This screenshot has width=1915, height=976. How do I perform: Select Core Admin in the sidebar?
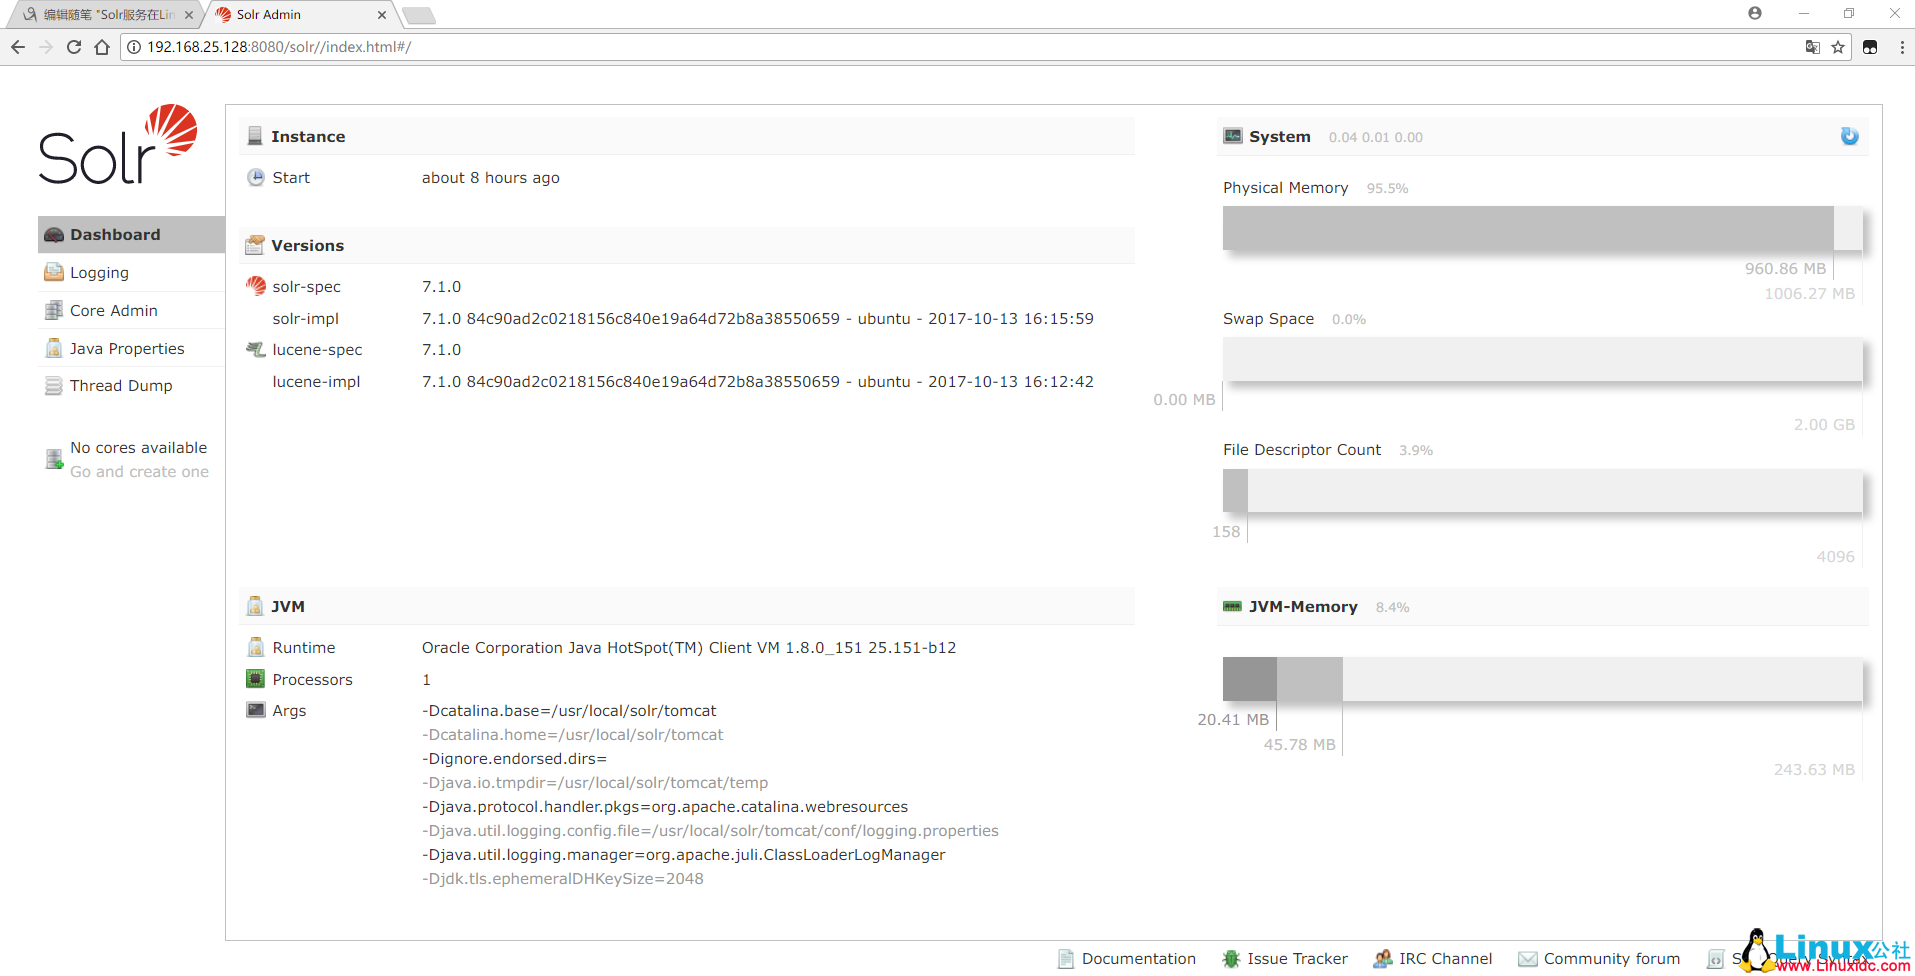pos(112,310)
